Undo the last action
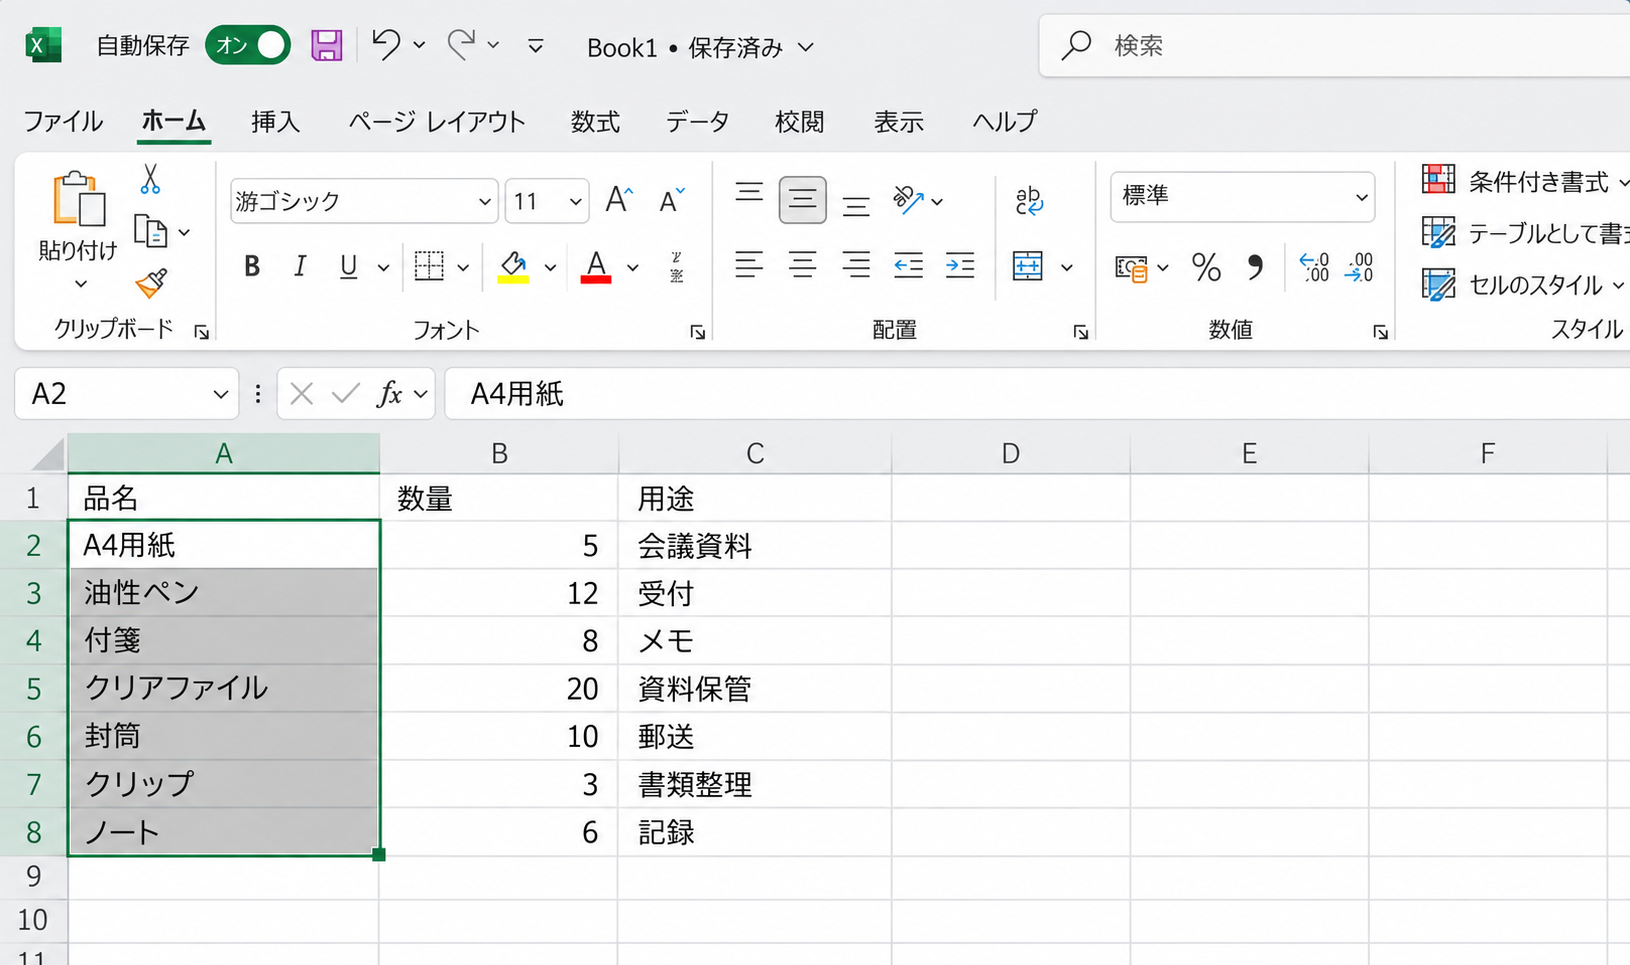This screenshot has width=1630, height=965. pos(386,45)
